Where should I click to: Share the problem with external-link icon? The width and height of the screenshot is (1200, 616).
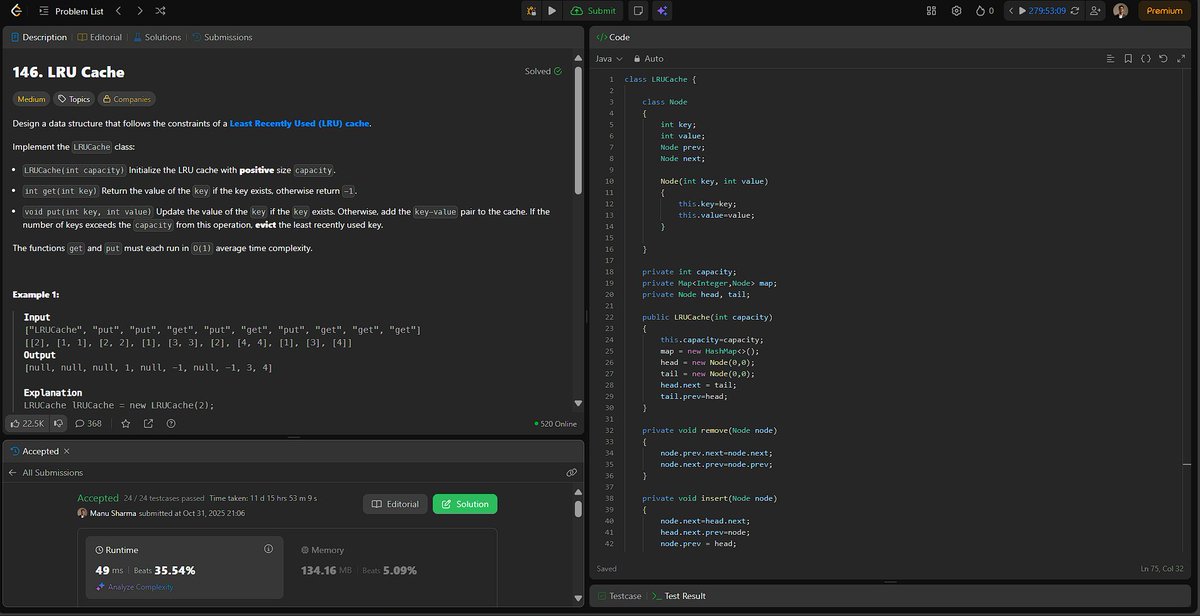(x=148, y=423)
